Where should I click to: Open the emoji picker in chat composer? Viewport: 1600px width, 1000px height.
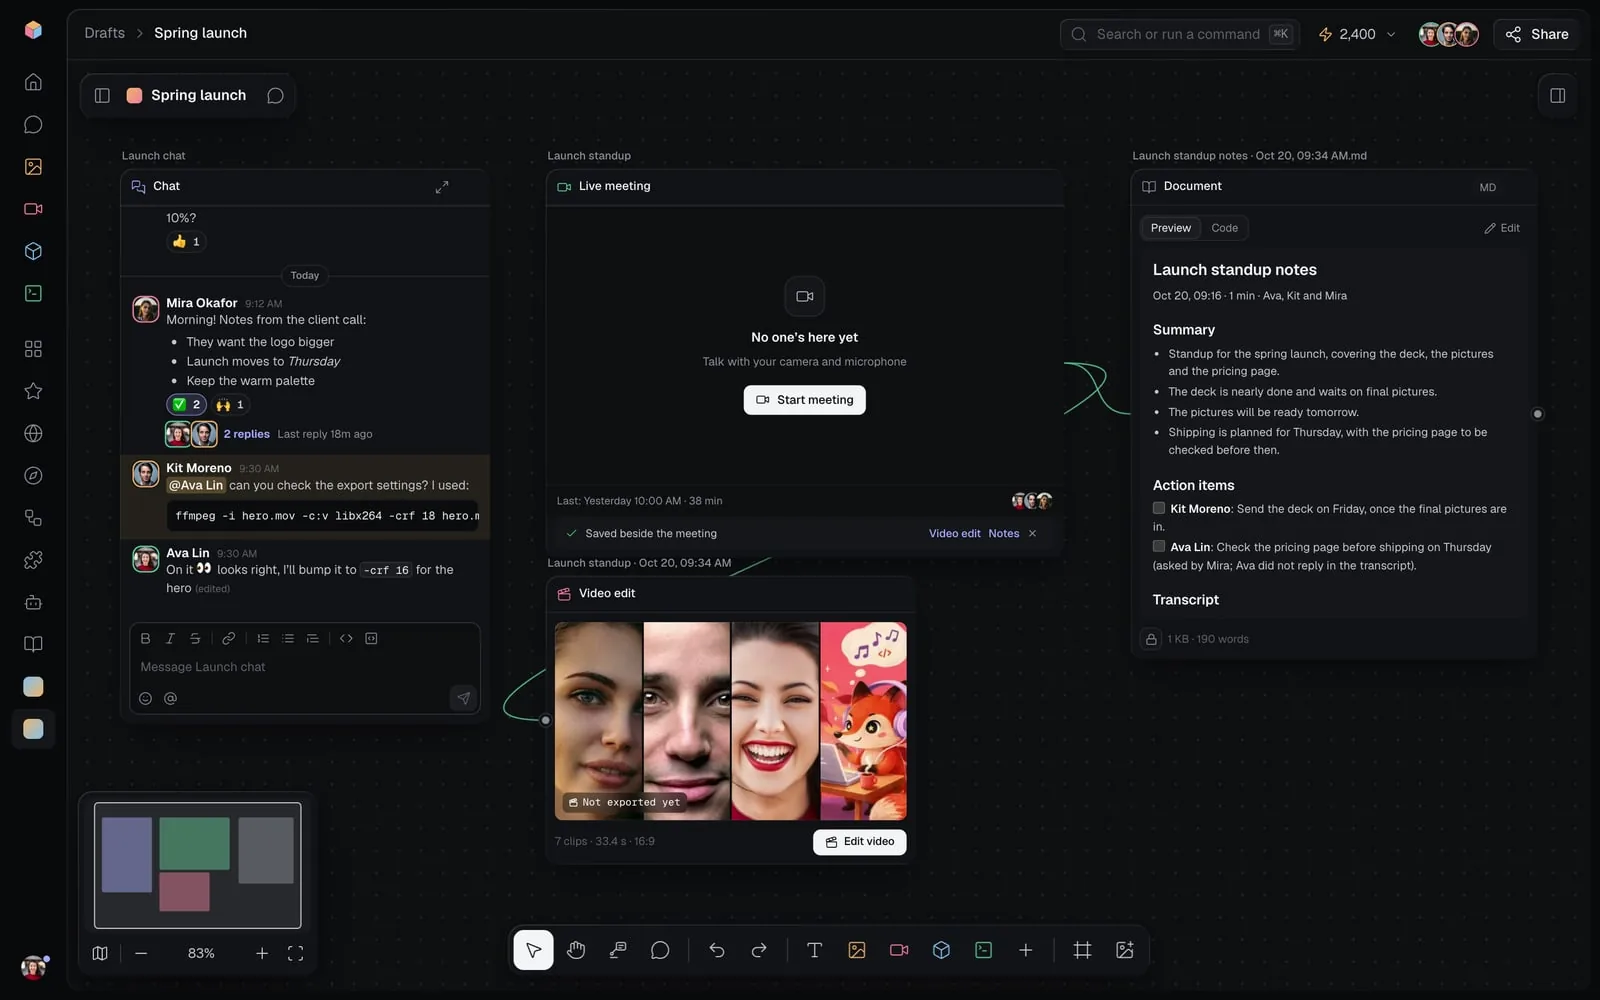(145, 698)
